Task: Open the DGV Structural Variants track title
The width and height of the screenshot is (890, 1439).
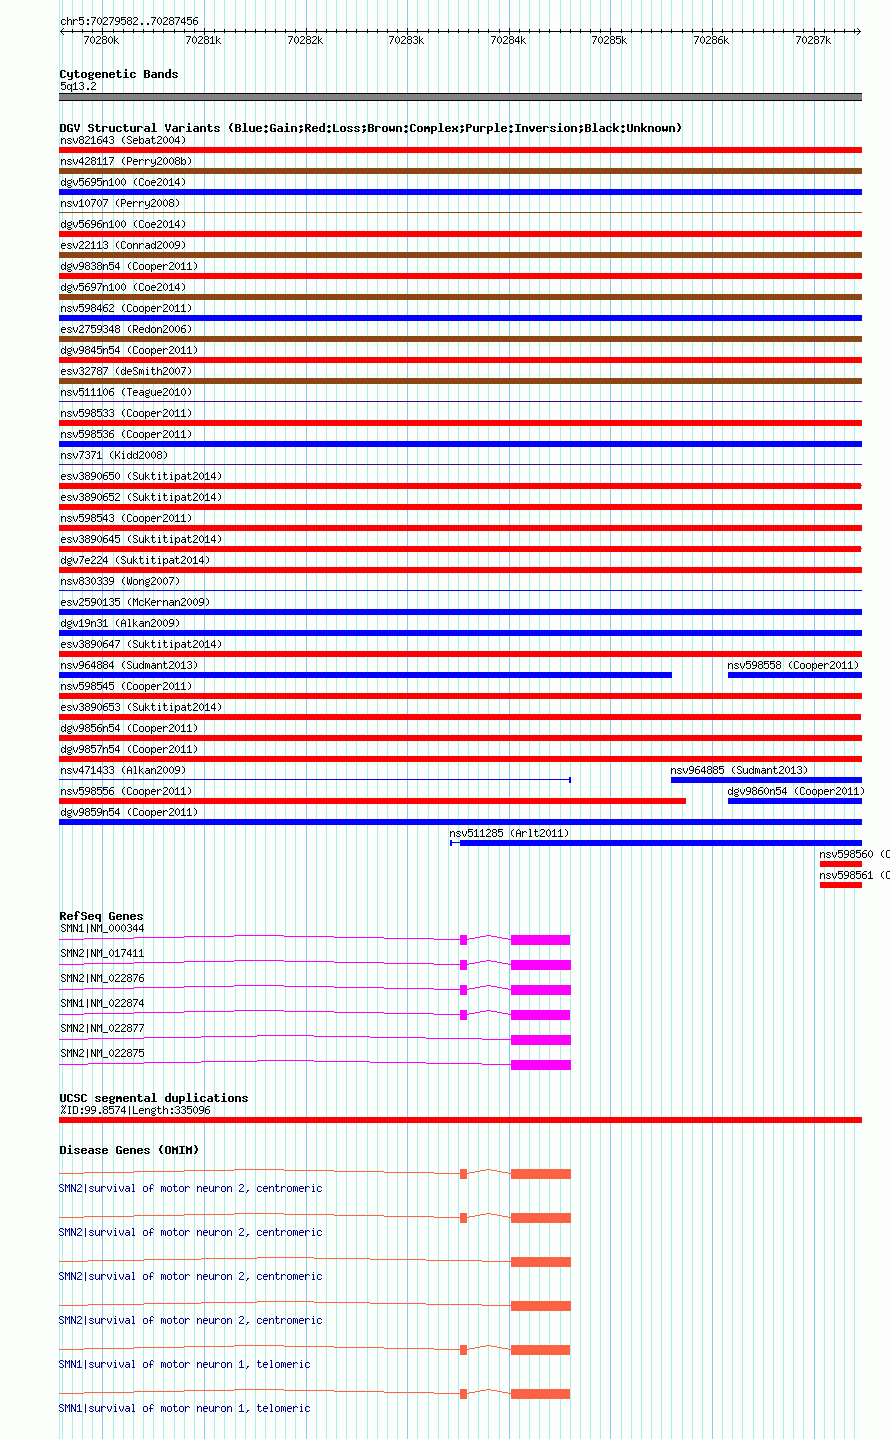Action: 371,128
